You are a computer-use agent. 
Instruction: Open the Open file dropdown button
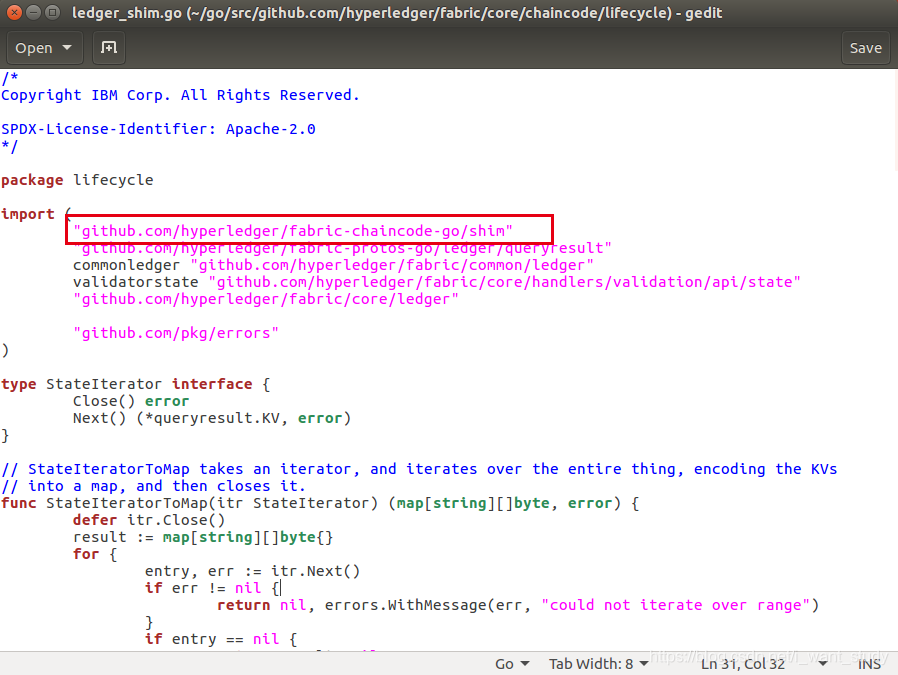[x=44, y=48]
